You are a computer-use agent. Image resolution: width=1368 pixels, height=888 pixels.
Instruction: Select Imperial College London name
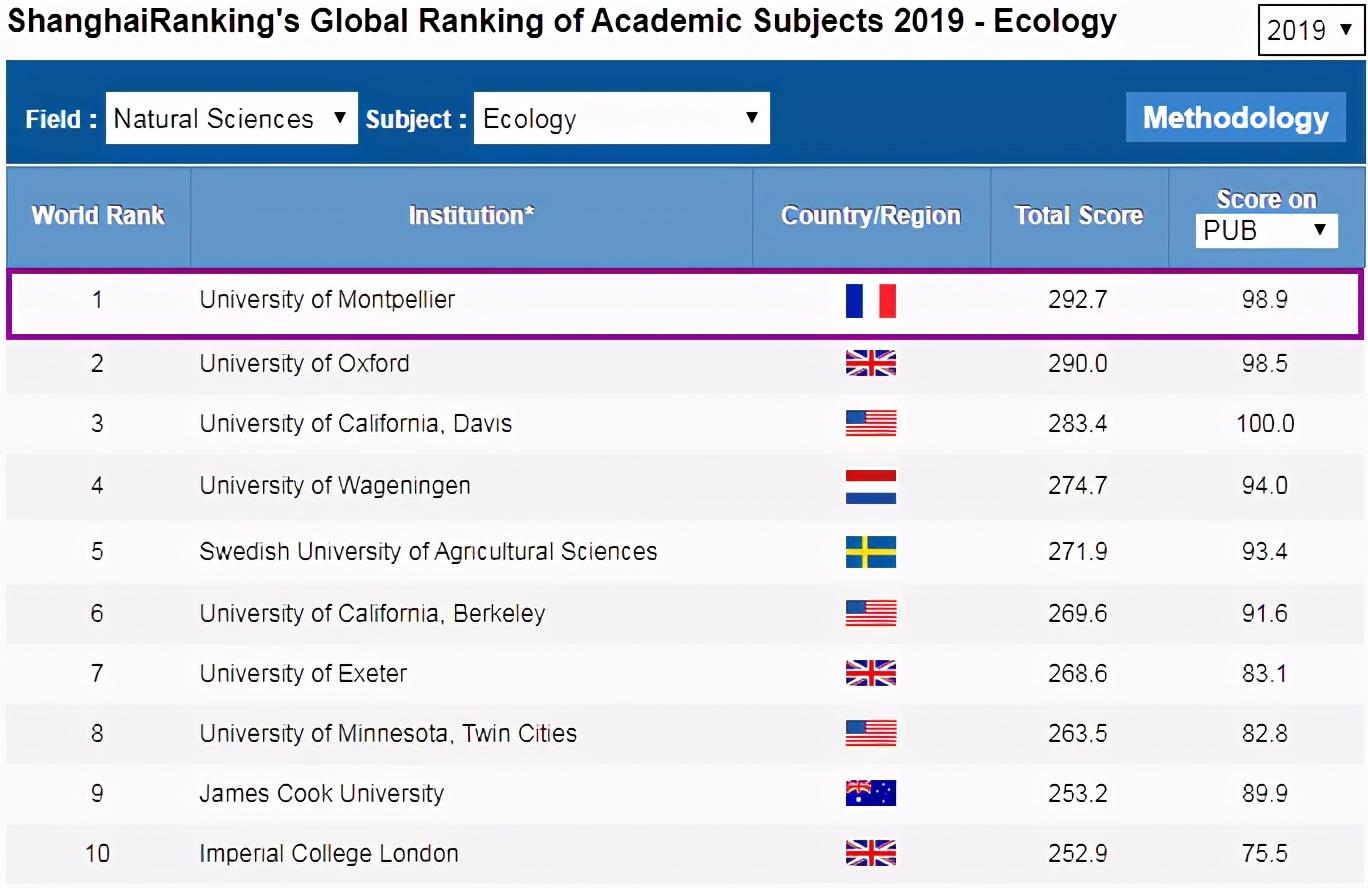coord(329,854)
